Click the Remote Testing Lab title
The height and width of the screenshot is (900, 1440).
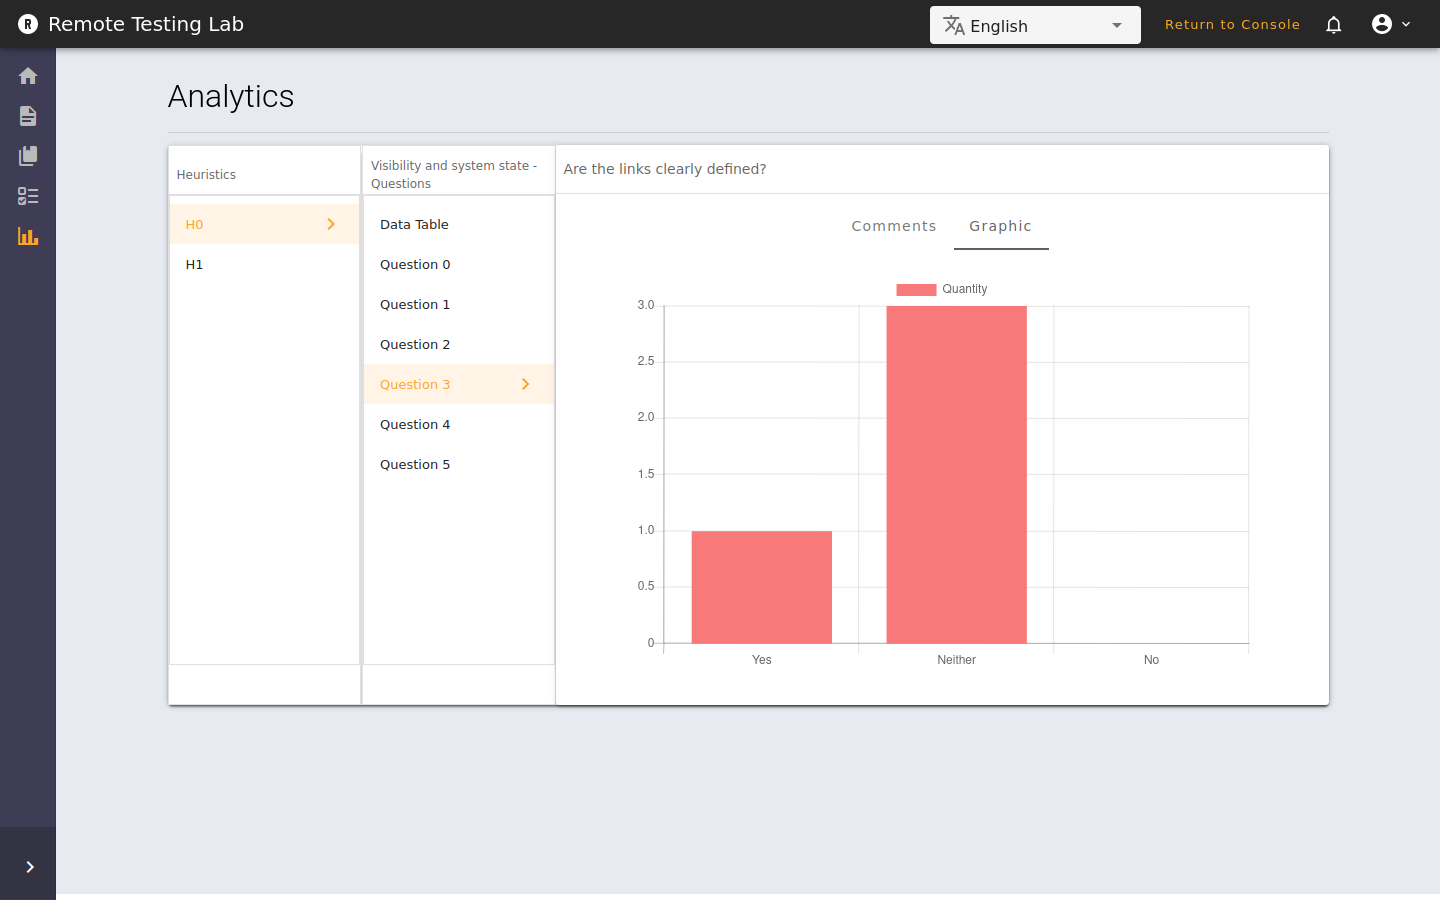pos(146,24)
